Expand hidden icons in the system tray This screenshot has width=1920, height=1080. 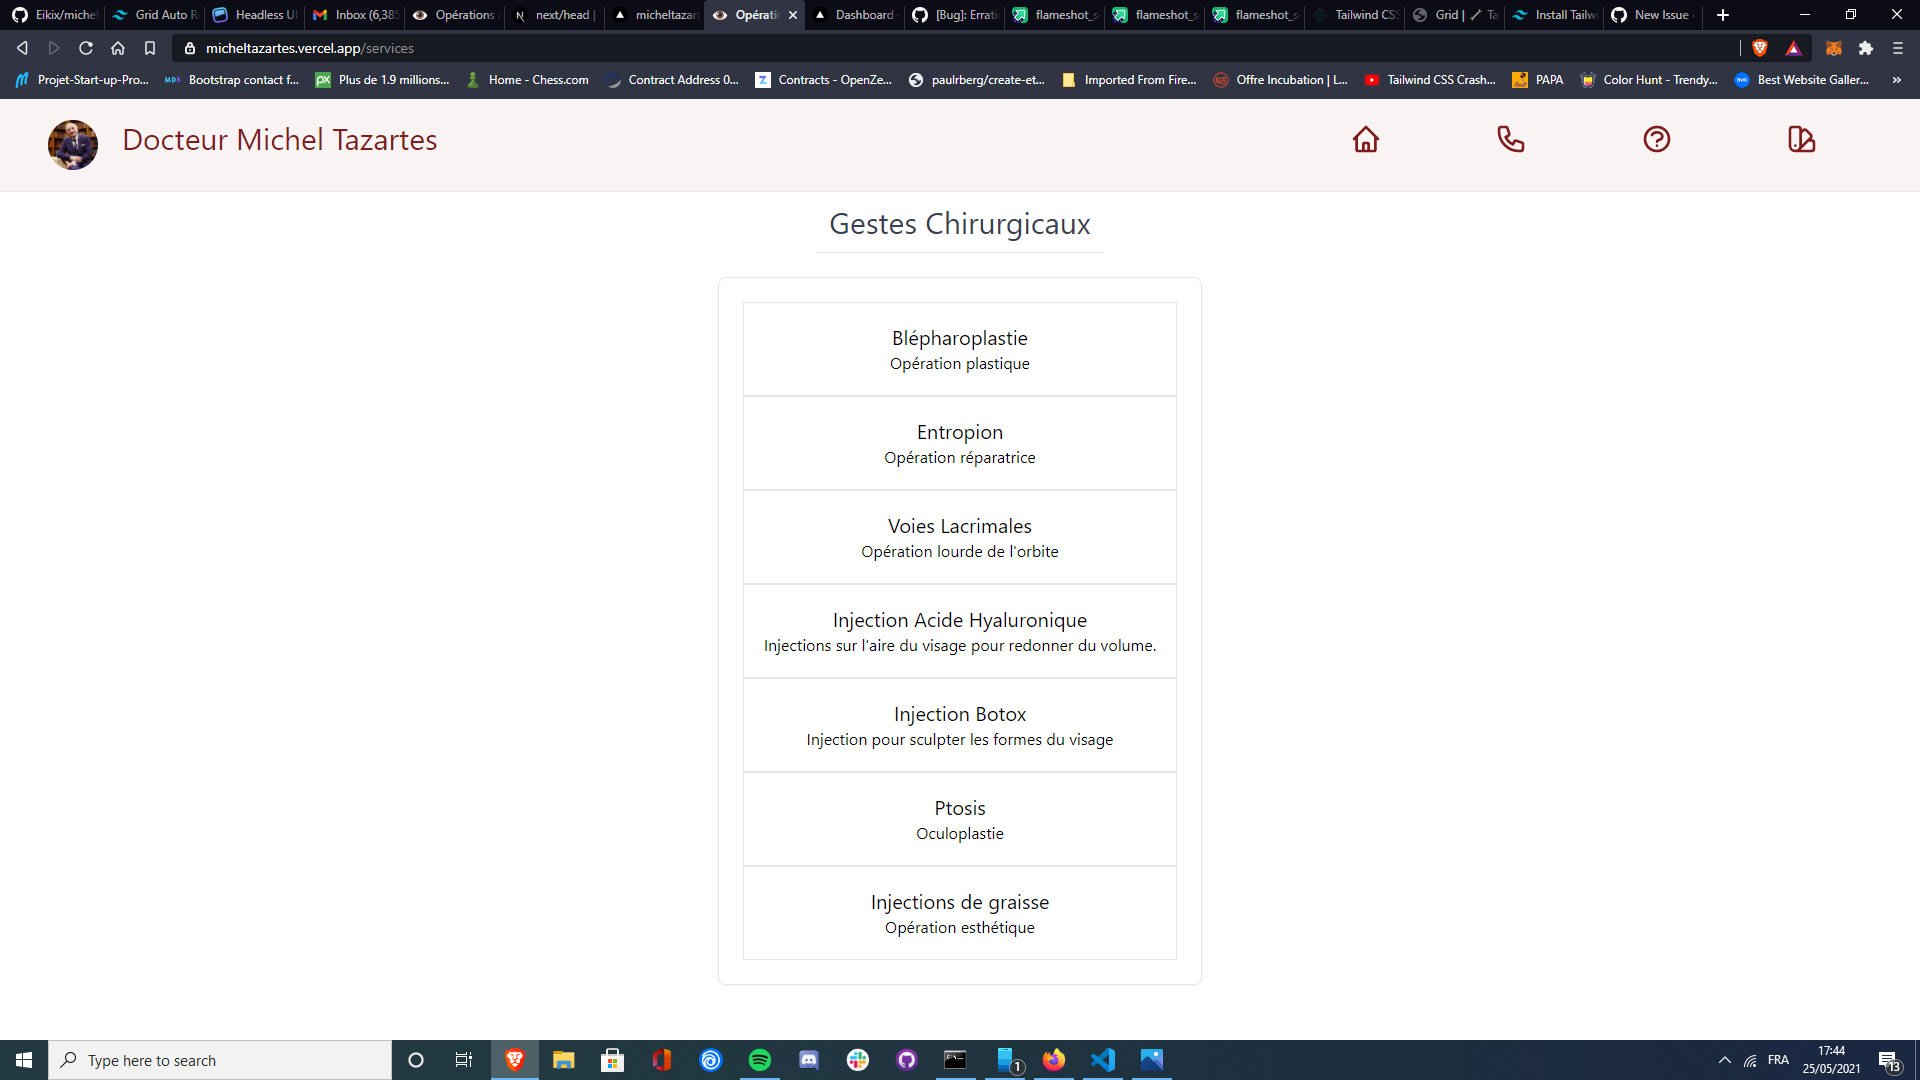(x=1724, y=1060)
